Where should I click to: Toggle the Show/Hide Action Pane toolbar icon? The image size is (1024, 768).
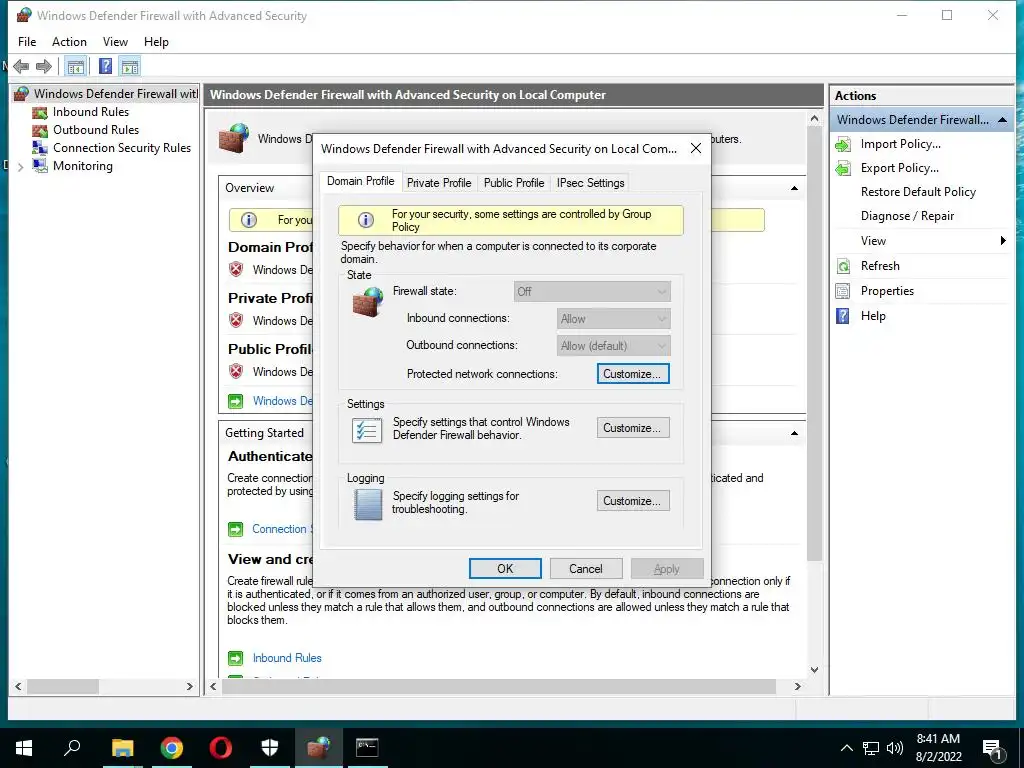[130, 67]
